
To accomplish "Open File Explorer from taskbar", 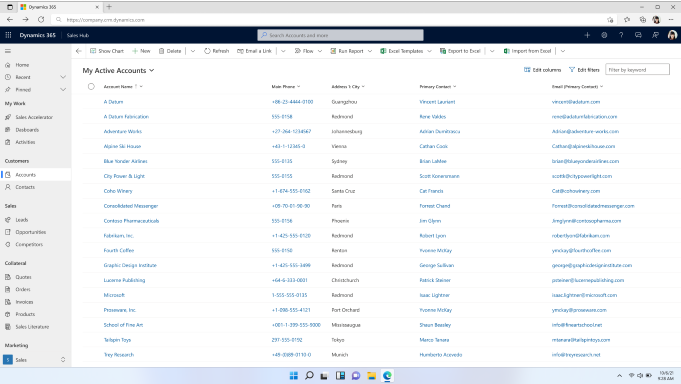I will pos(371,375).
